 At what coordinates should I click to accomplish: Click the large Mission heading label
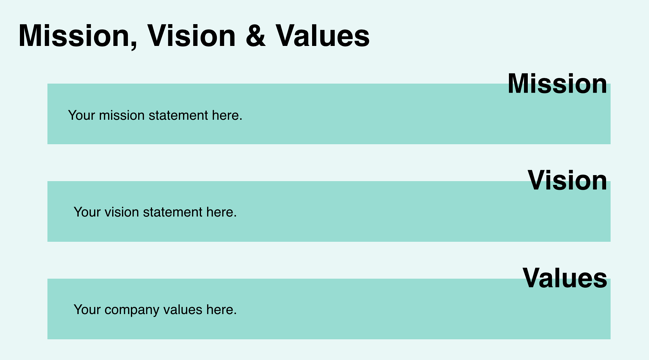pyautogui.click(x=557, y=84)
